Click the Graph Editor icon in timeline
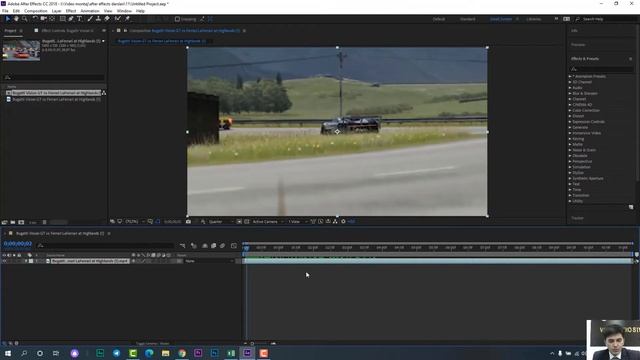Viewport: 640px width, 360px height. [233, 246]
